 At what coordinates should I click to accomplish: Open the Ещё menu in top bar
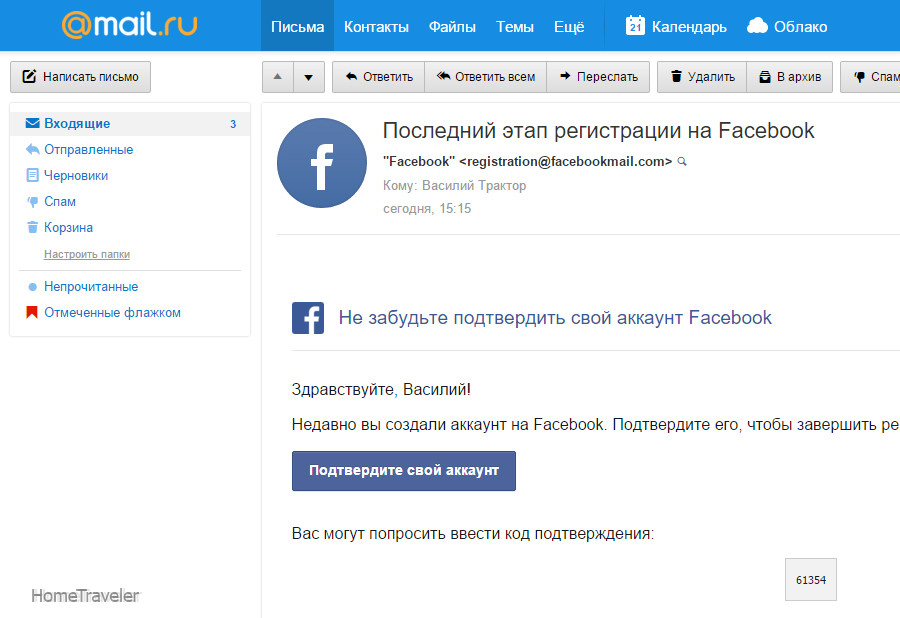[x=569, y=26]
